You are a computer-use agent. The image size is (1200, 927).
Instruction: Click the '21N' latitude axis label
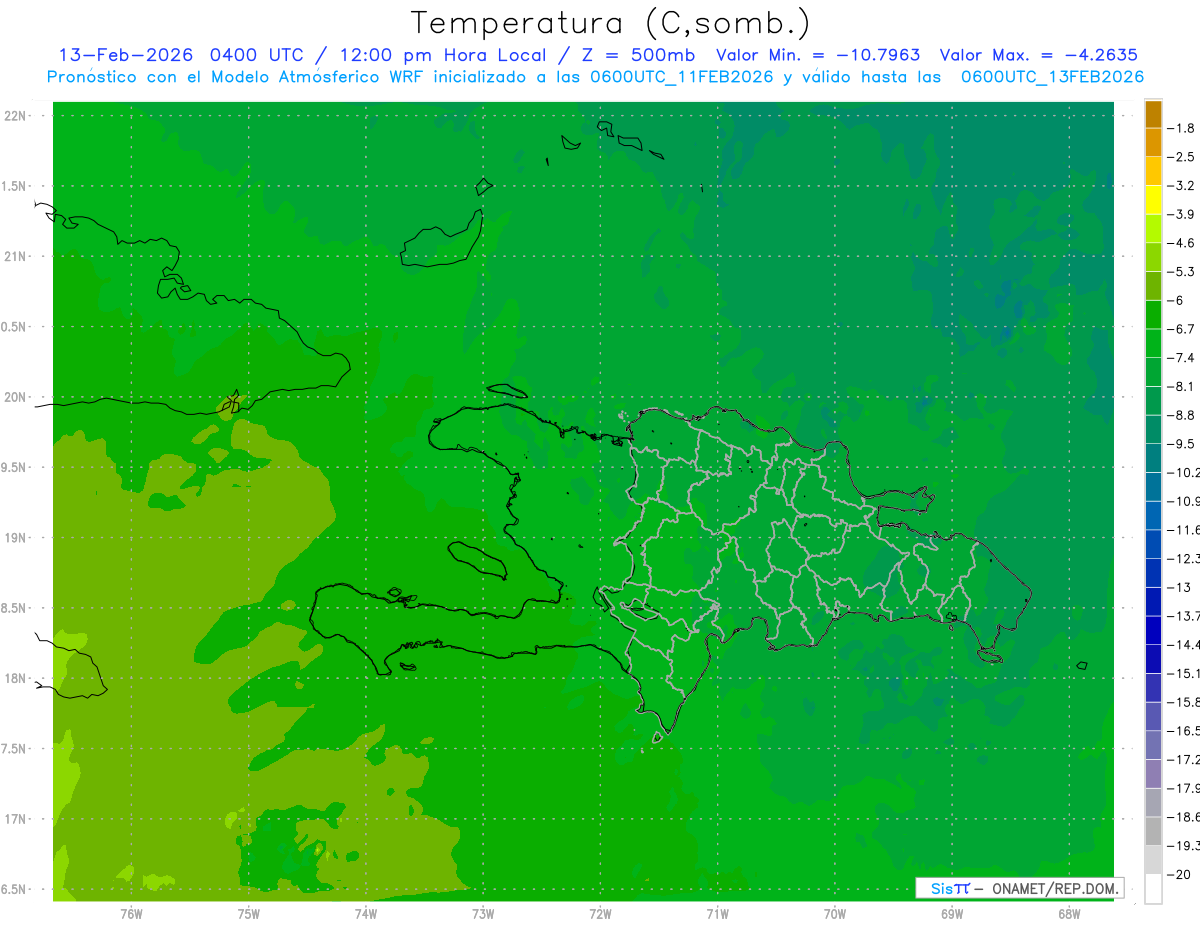pyautogui.click(x=16, y=257)
